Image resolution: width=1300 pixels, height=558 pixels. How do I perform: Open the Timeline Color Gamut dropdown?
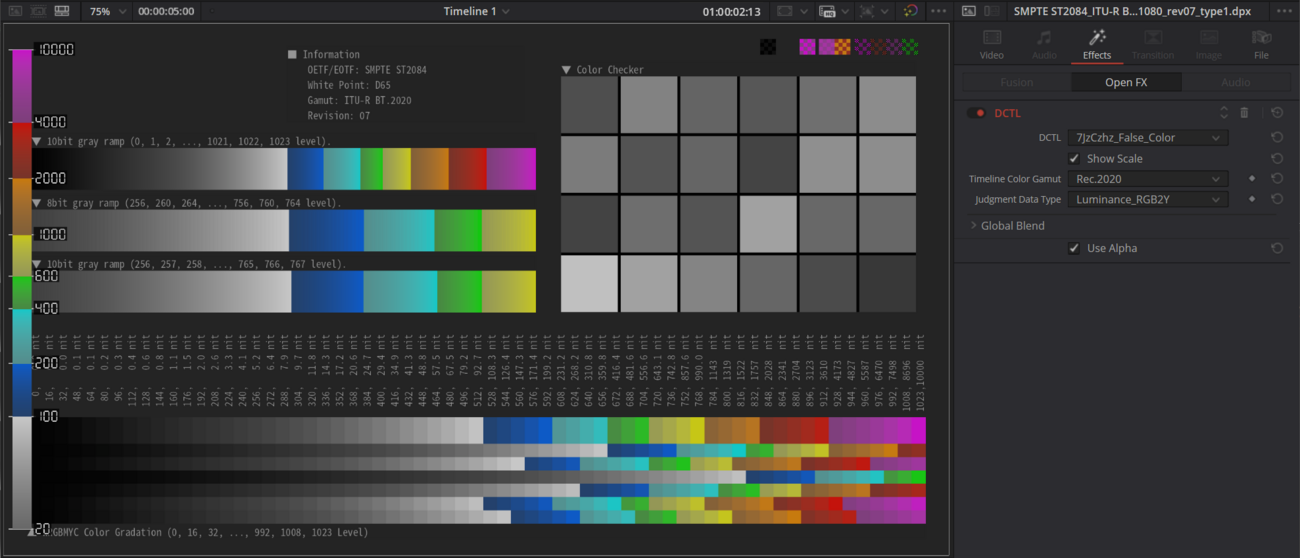coord(1147,179)
